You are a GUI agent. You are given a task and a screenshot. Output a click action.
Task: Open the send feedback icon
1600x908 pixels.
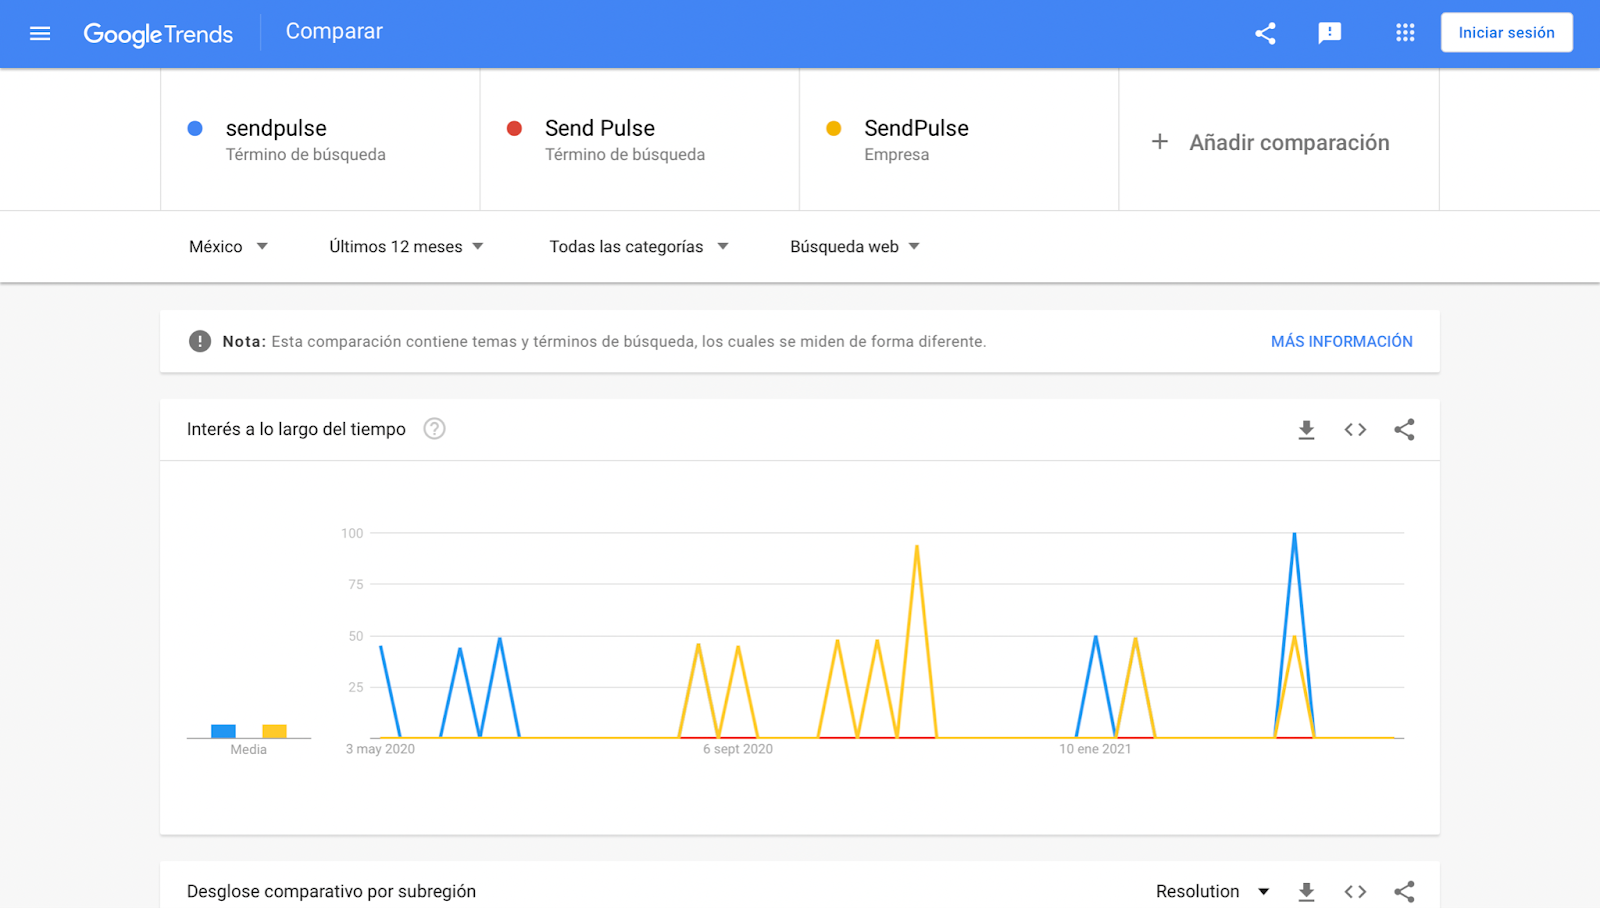[1329, 33]
